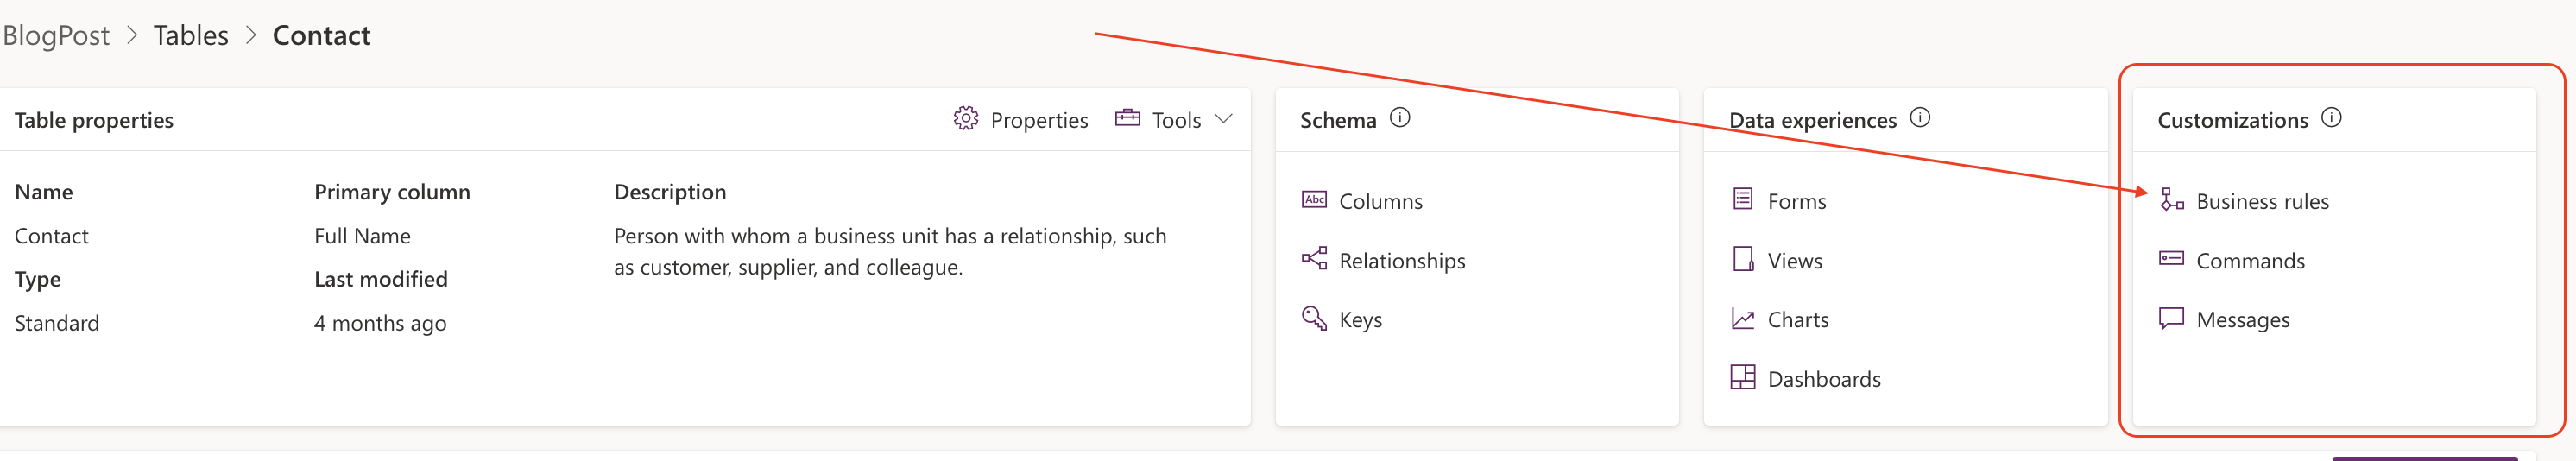Show info for Data experiences
This screenshot has height=461, width=2576.
[x=1920, y=118]
